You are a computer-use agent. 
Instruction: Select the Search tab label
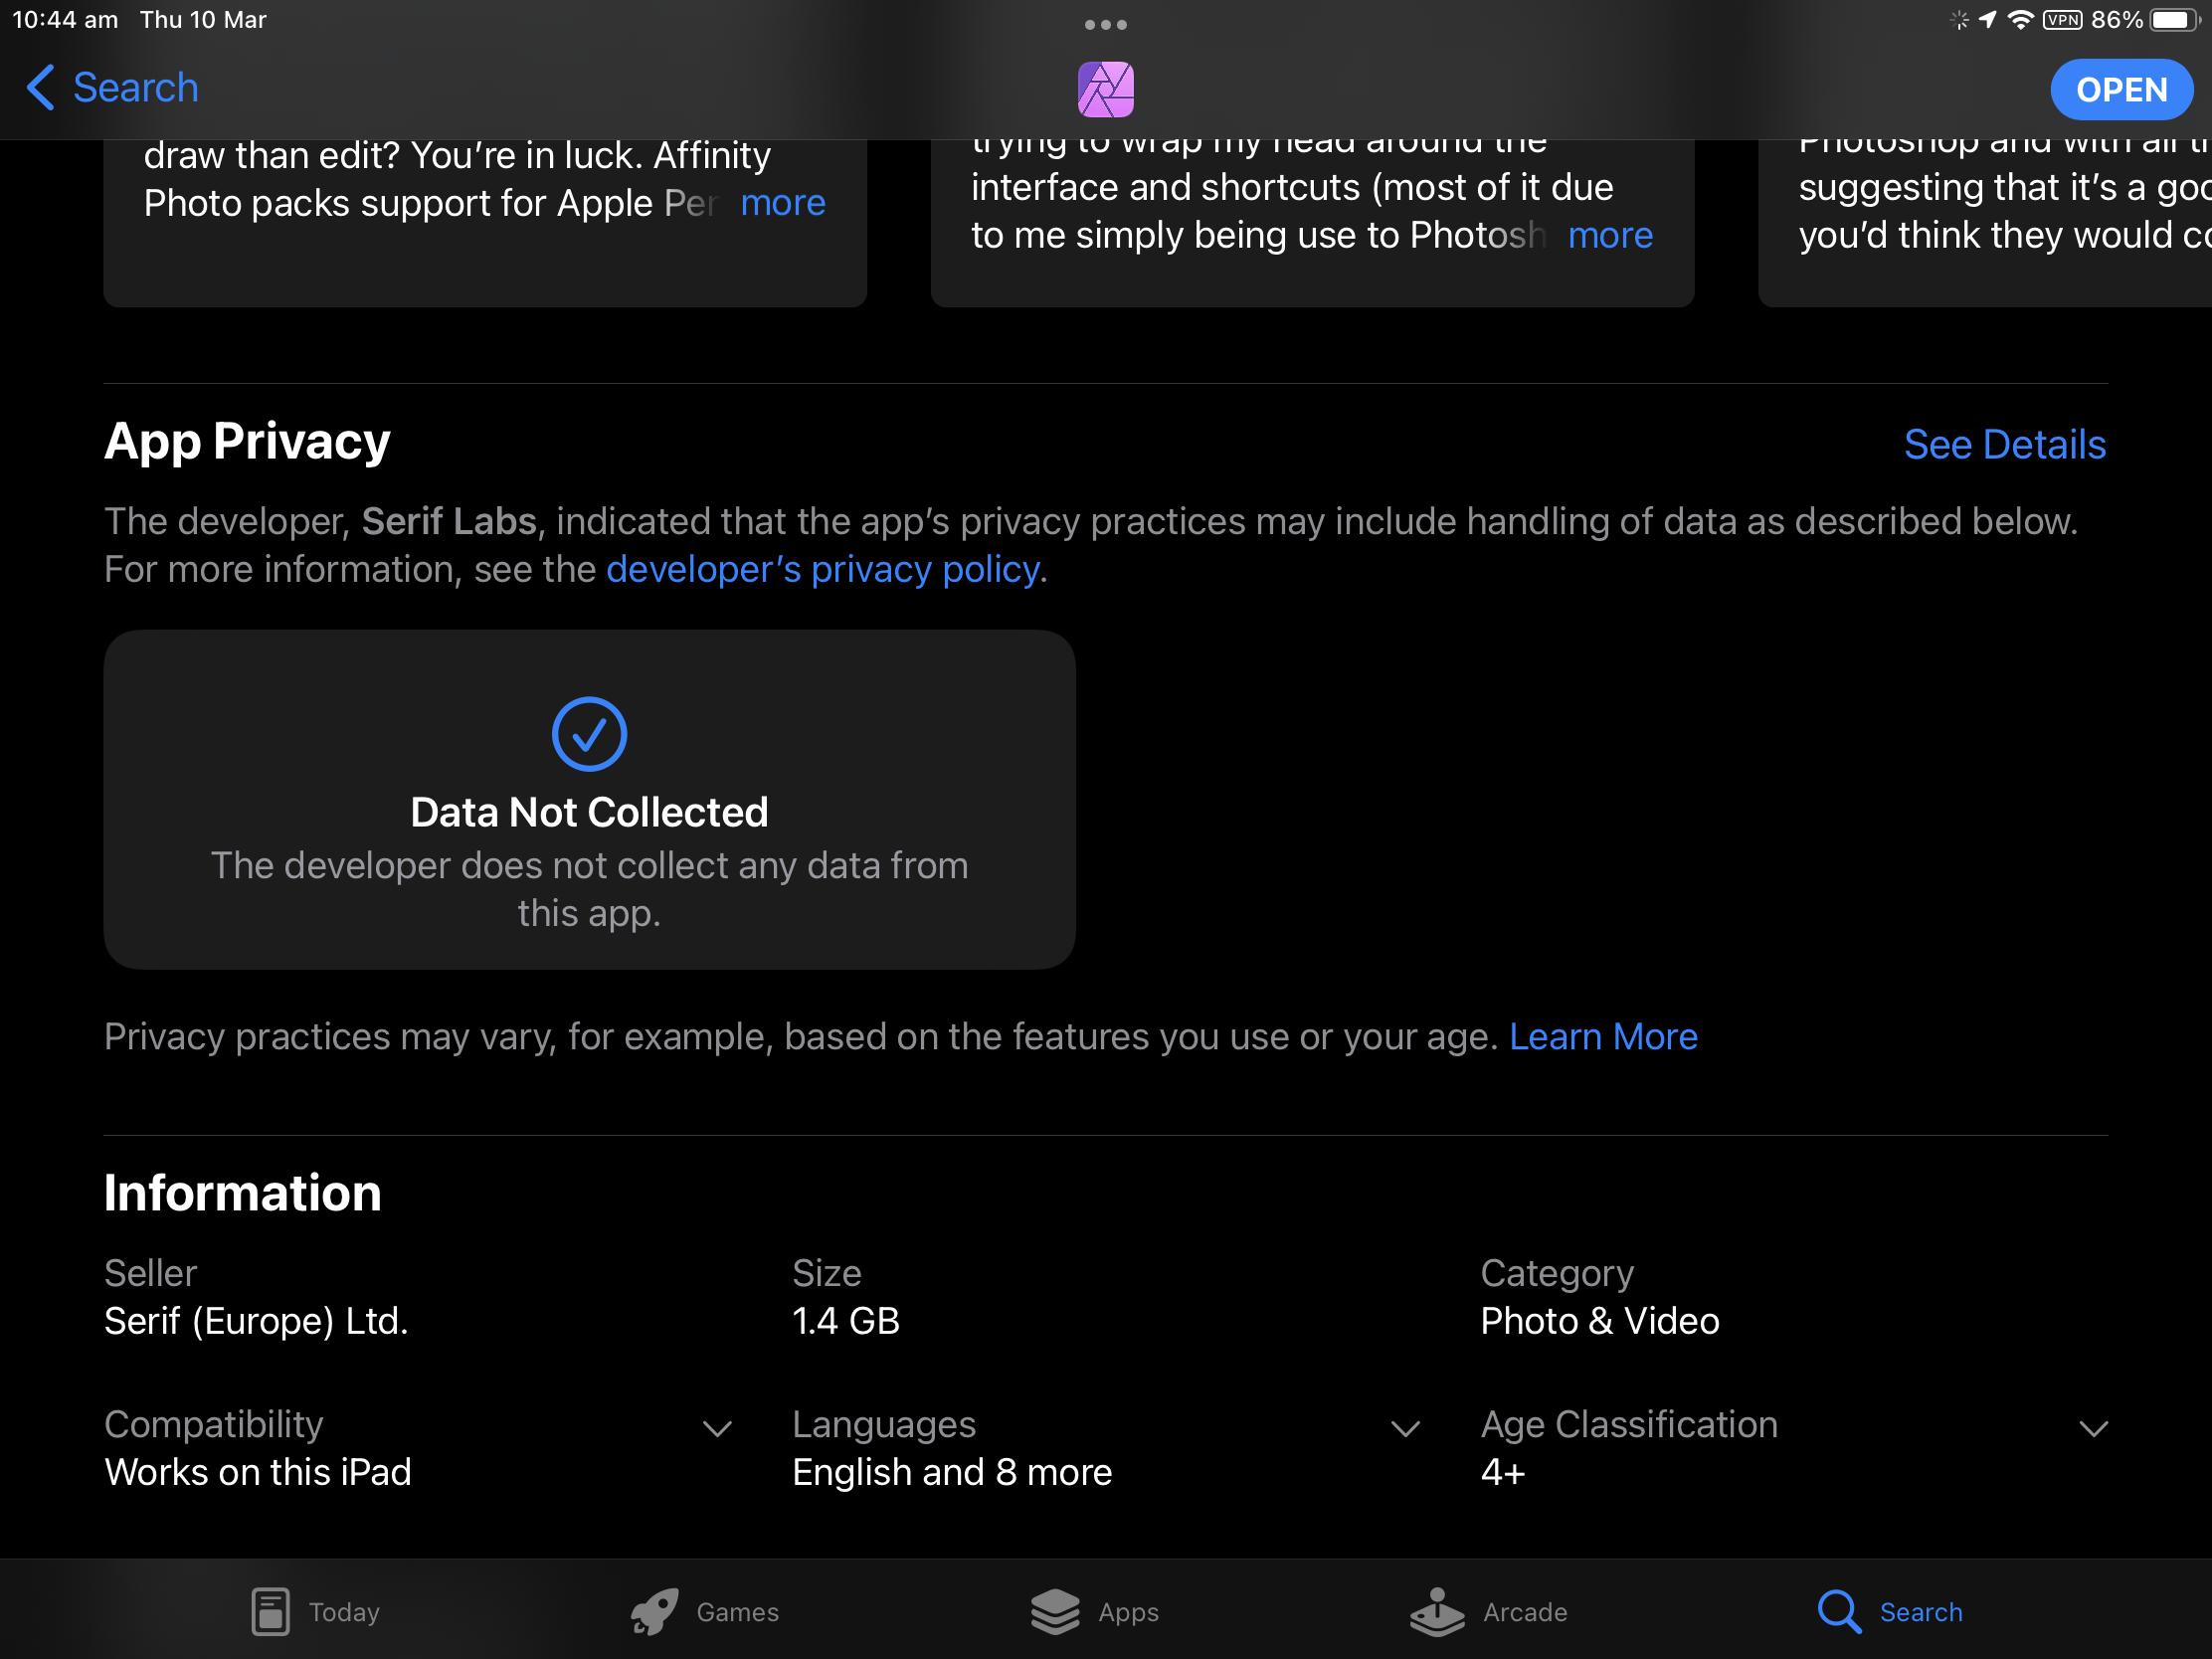click(1921, 1612)
